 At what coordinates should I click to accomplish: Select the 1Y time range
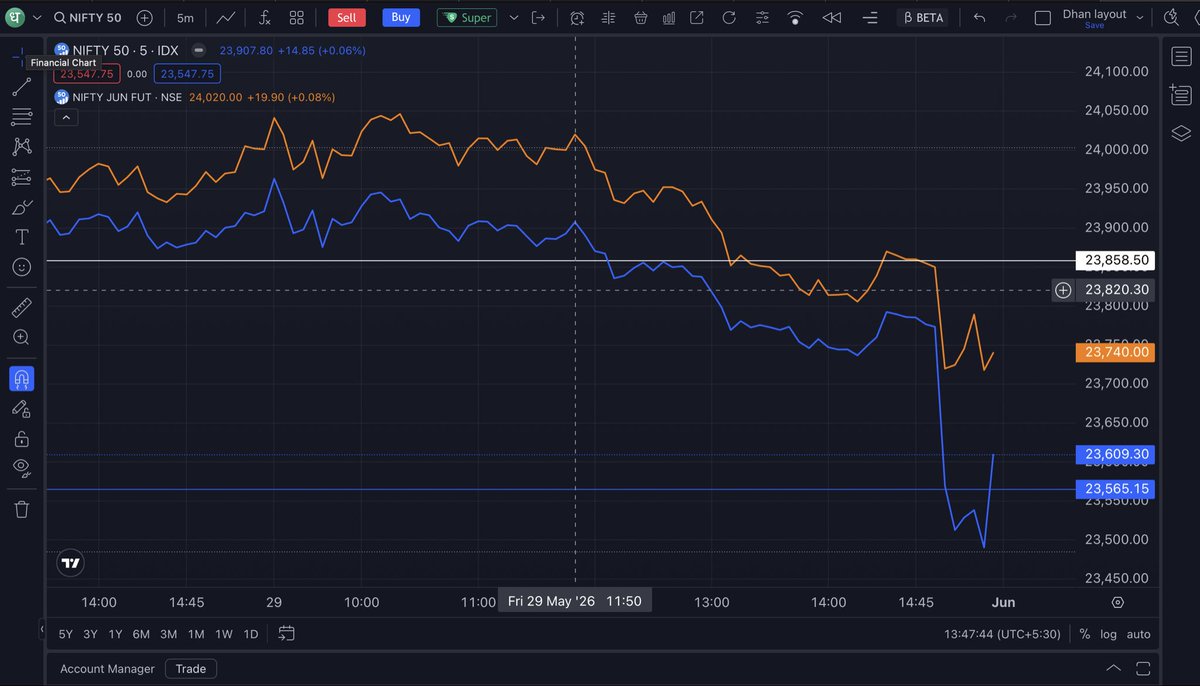[116, 634]
